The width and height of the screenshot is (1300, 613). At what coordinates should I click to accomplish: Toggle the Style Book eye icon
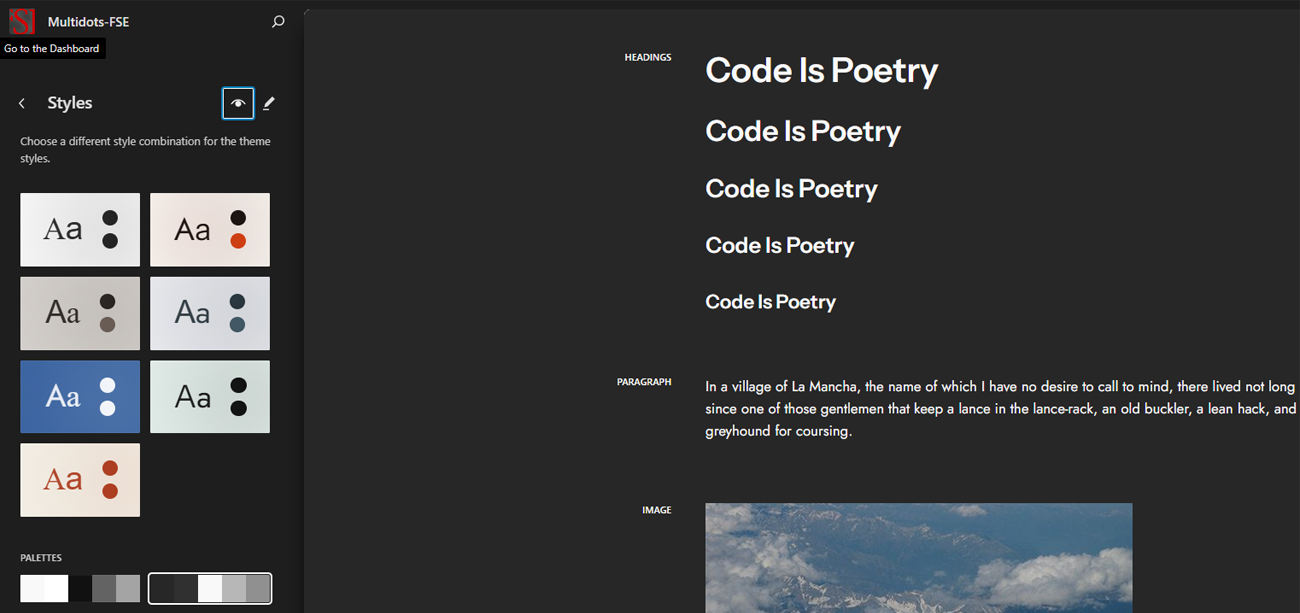pos(238,103)
